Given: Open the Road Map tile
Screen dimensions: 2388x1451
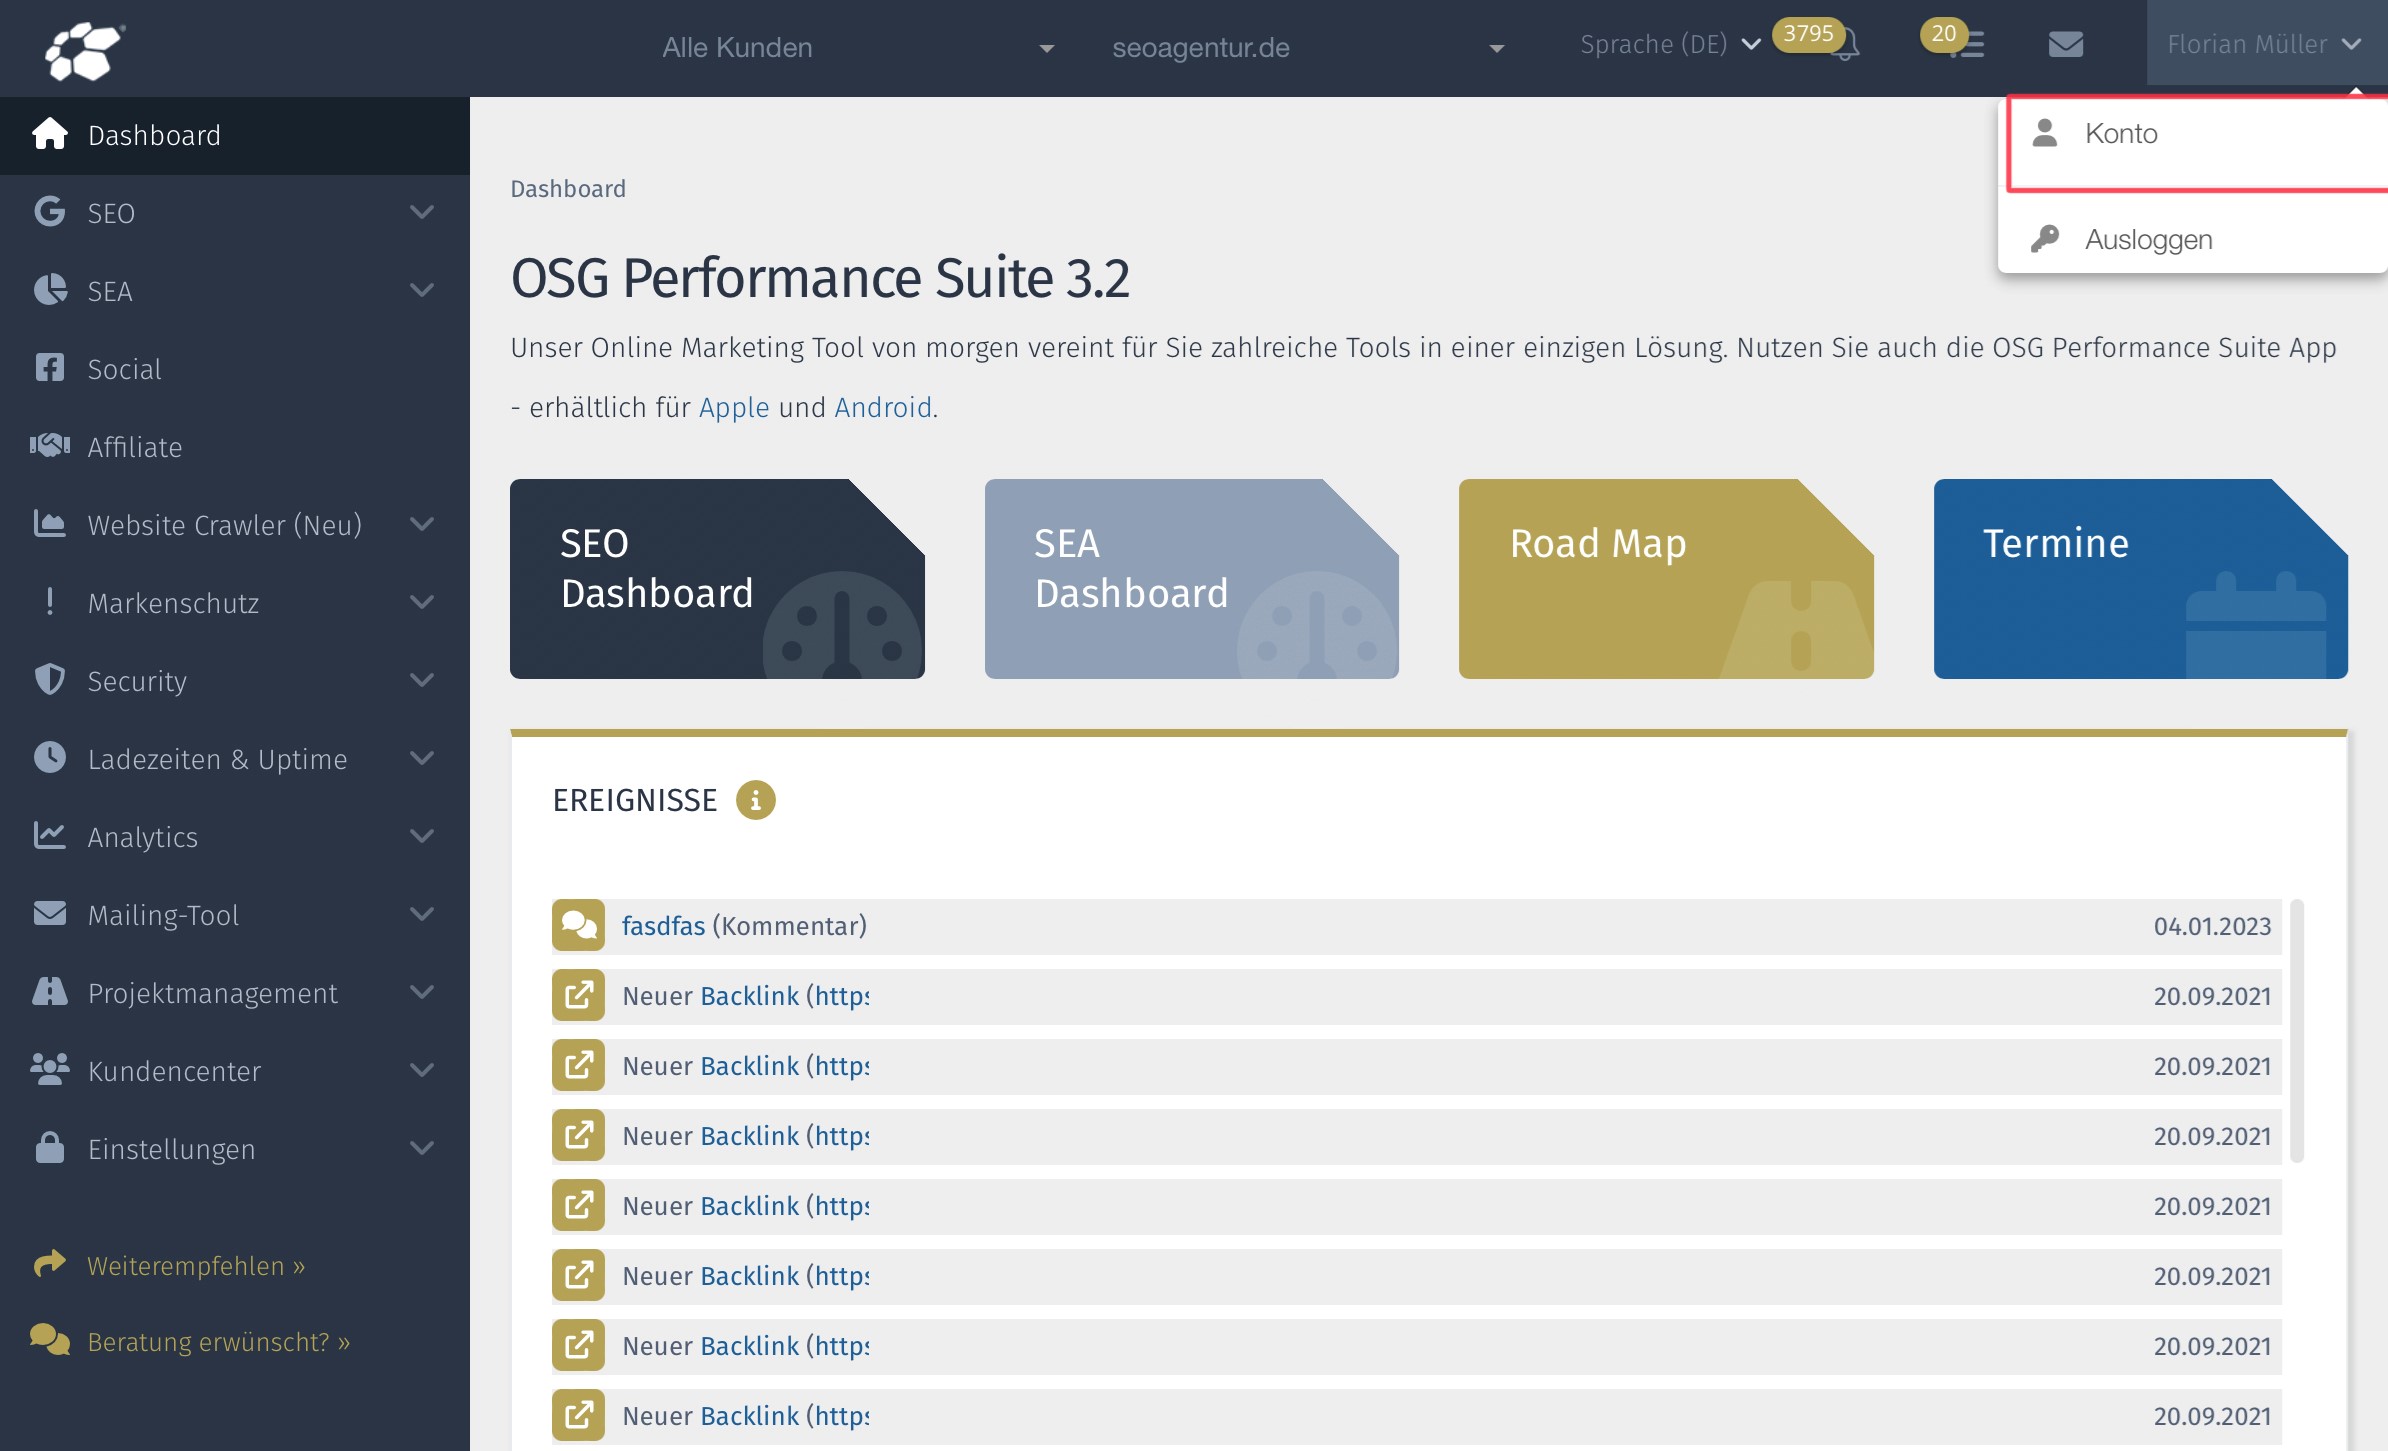Looking at the screenshot, I should point(1666,579).
